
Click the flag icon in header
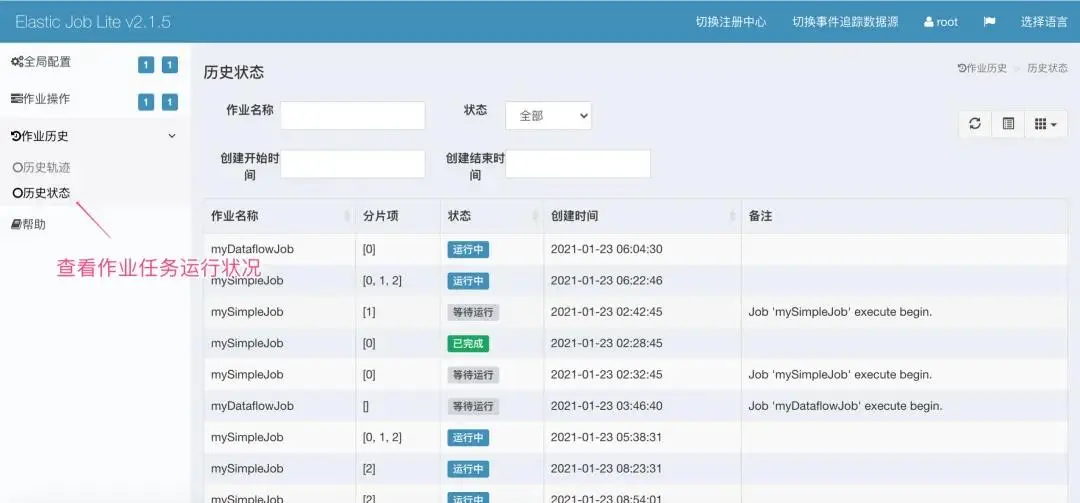click(x=989, y=21)
